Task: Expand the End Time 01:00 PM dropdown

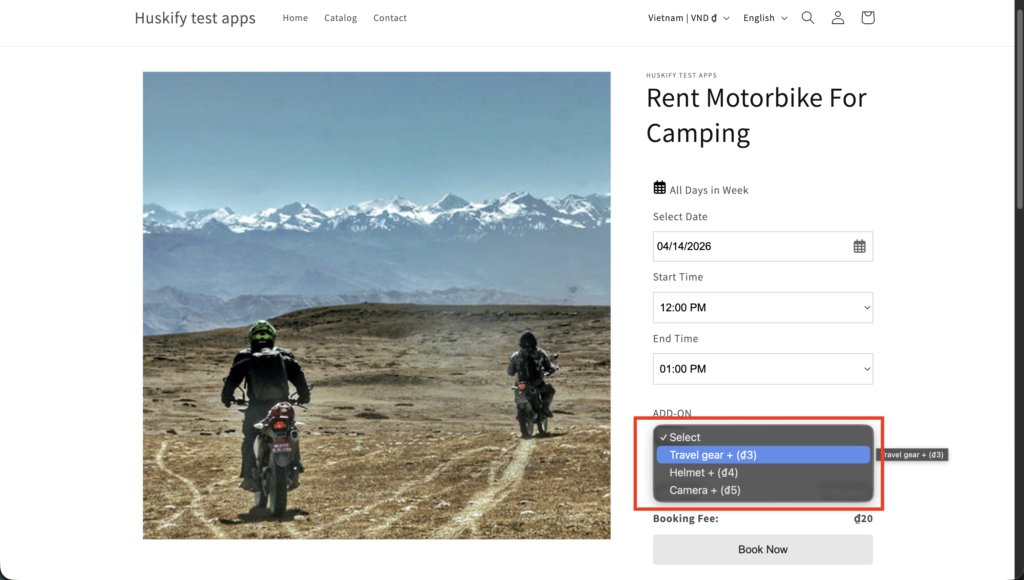Action: point(762,369)
